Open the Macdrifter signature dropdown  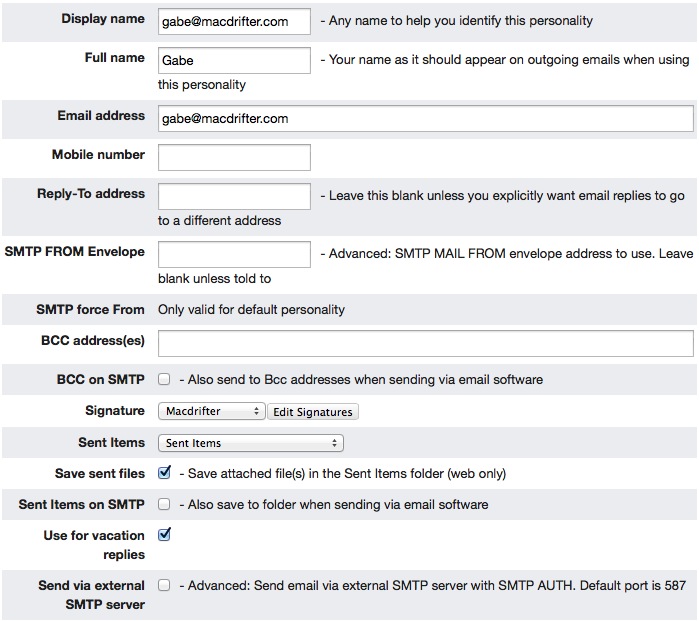(211, 411)
